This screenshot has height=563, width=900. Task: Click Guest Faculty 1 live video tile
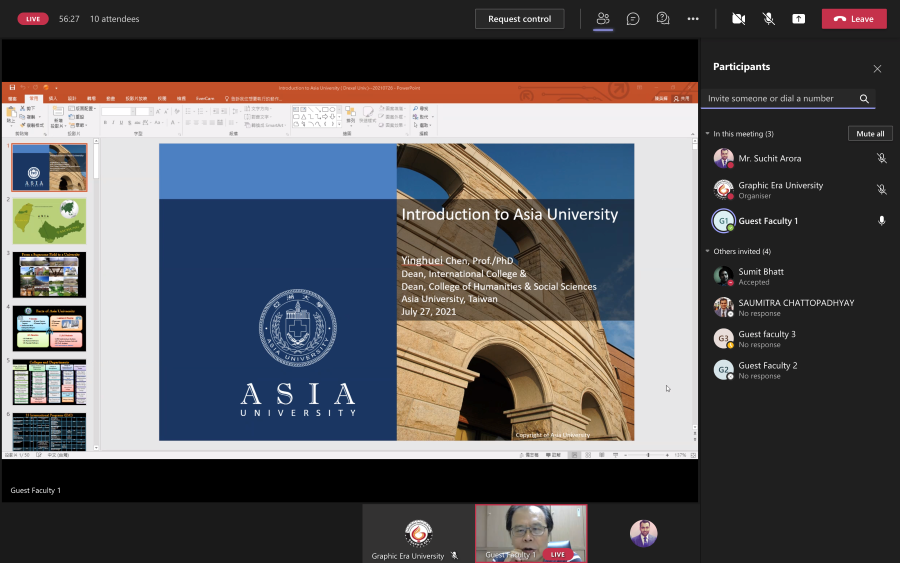pos(531,534)
